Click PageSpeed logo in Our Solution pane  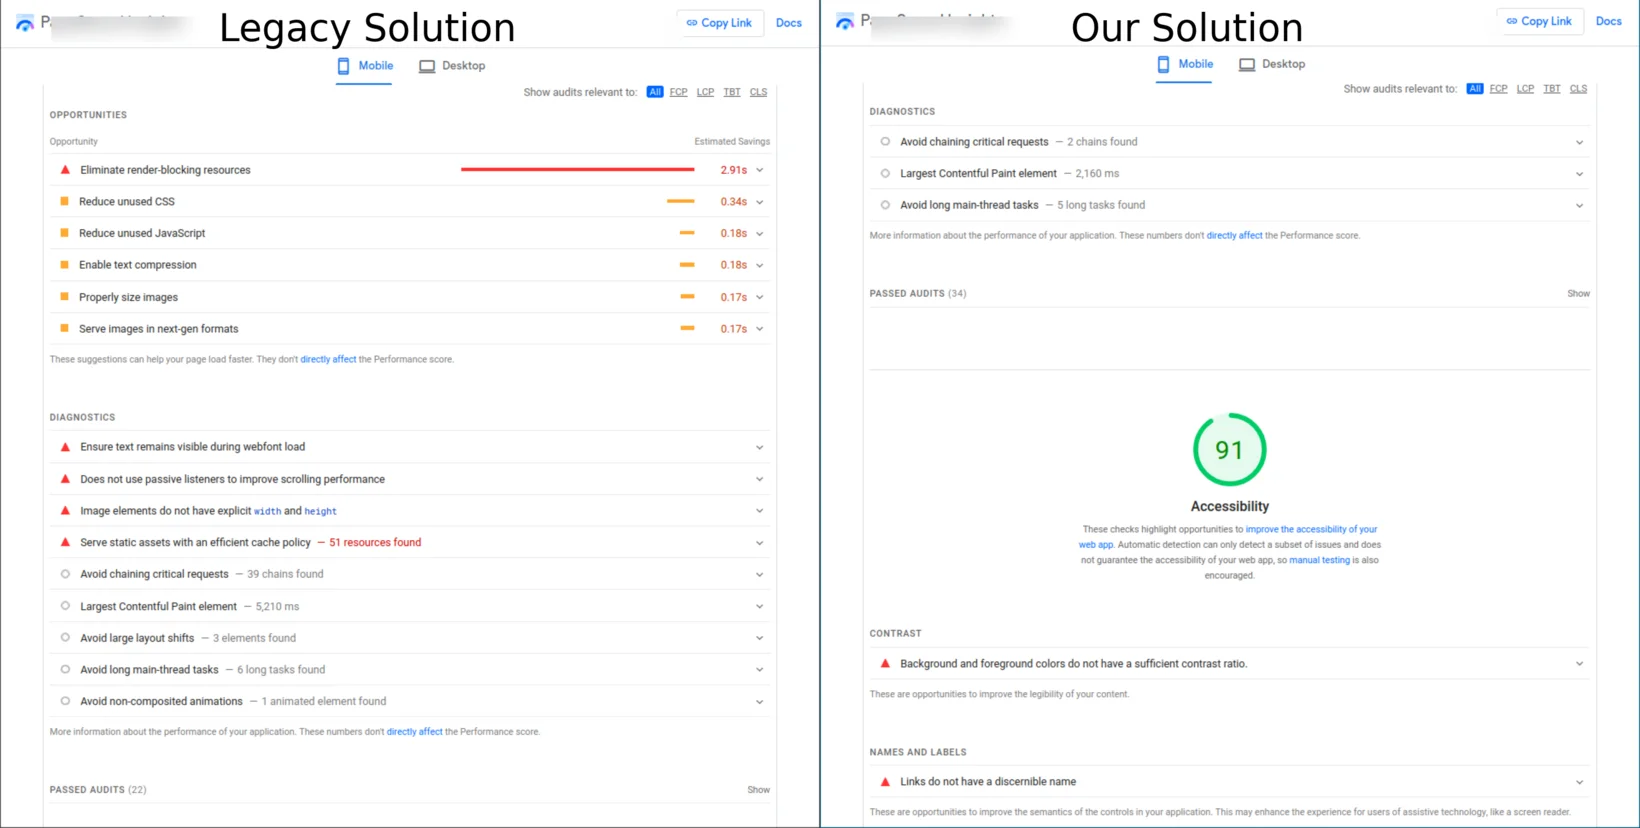845,21
